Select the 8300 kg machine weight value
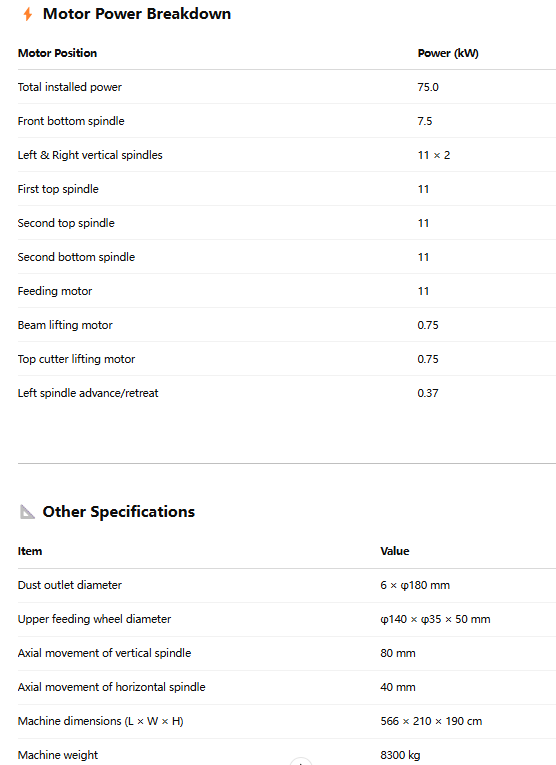The height and width of the screenshot is (765, 556). 400,755
